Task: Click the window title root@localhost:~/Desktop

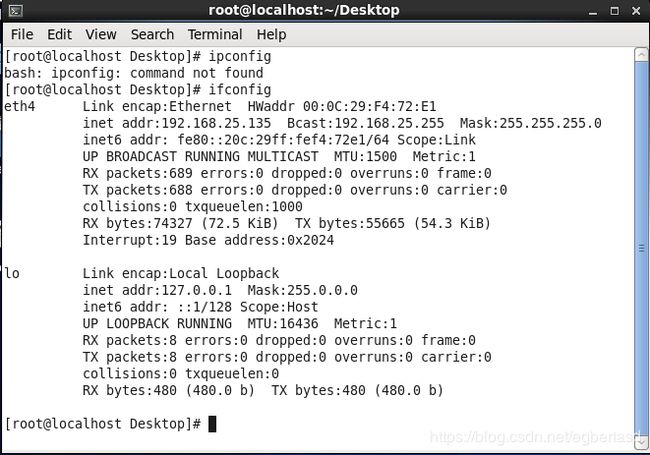Action: (303, 10)
